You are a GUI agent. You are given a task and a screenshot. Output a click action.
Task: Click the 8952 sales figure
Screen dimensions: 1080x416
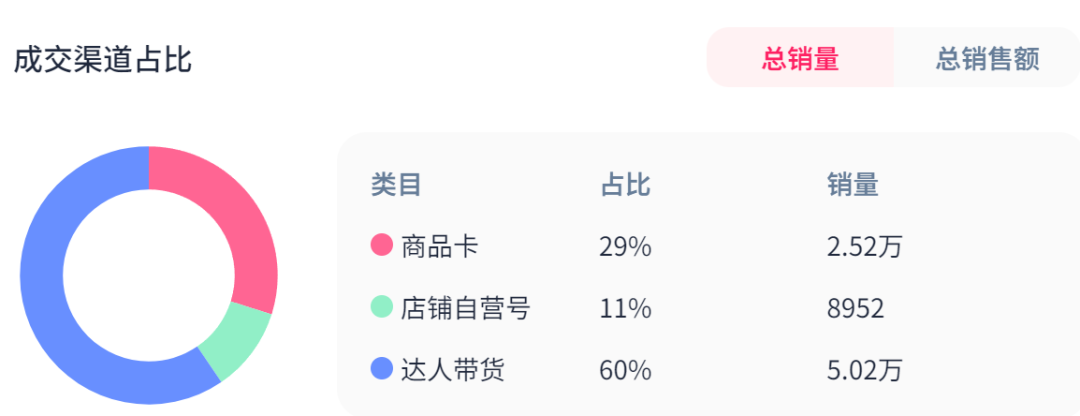855,308
